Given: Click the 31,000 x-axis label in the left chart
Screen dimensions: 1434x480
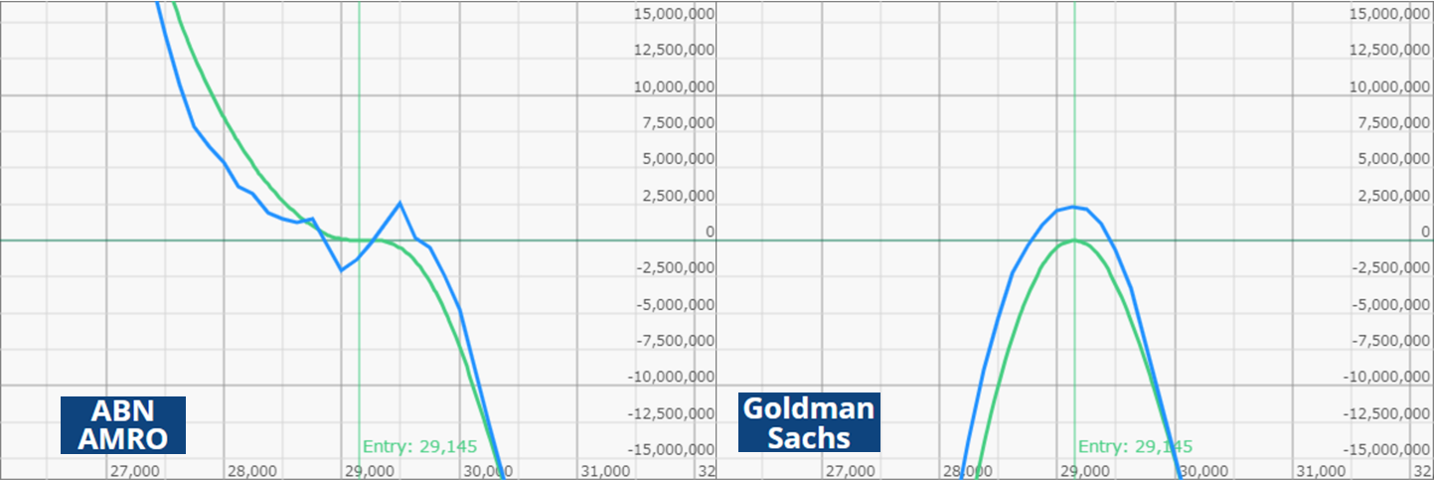Looking at the screenshot, I should click(x=605, y=471).
